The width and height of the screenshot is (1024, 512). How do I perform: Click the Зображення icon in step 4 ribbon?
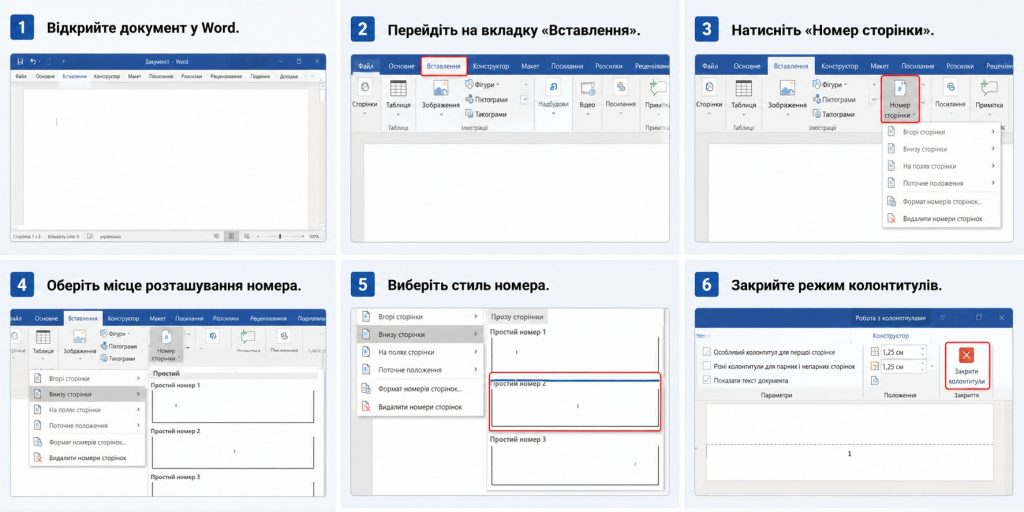pos(80,337)
